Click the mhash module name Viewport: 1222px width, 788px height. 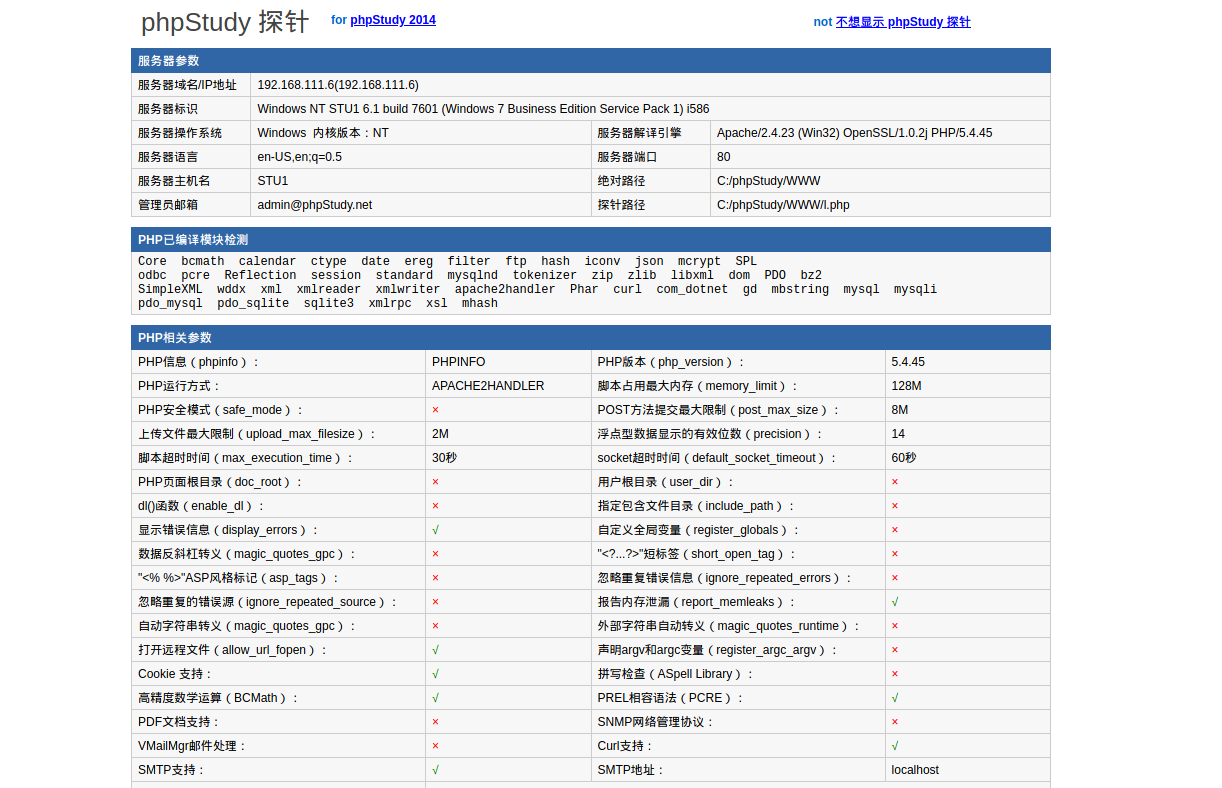[x=480, y=304]
